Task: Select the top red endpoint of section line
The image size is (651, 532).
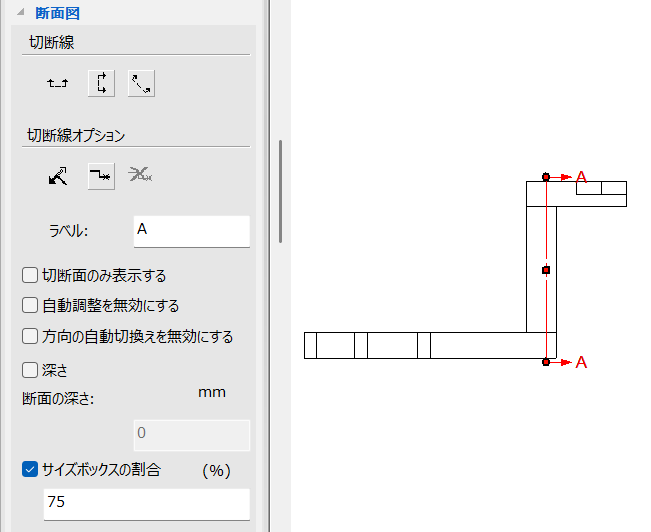Action: point(546,177)
